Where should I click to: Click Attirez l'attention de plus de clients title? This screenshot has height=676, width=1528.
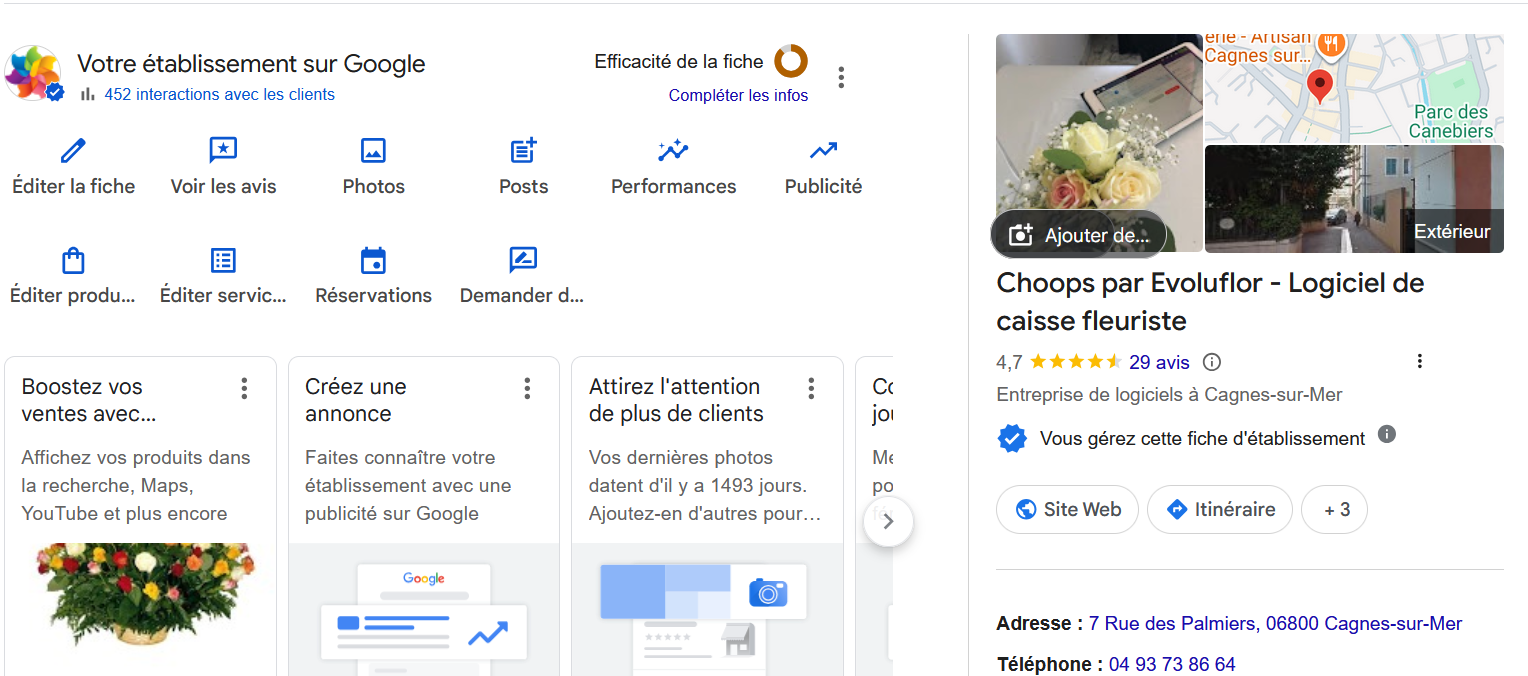676,400
